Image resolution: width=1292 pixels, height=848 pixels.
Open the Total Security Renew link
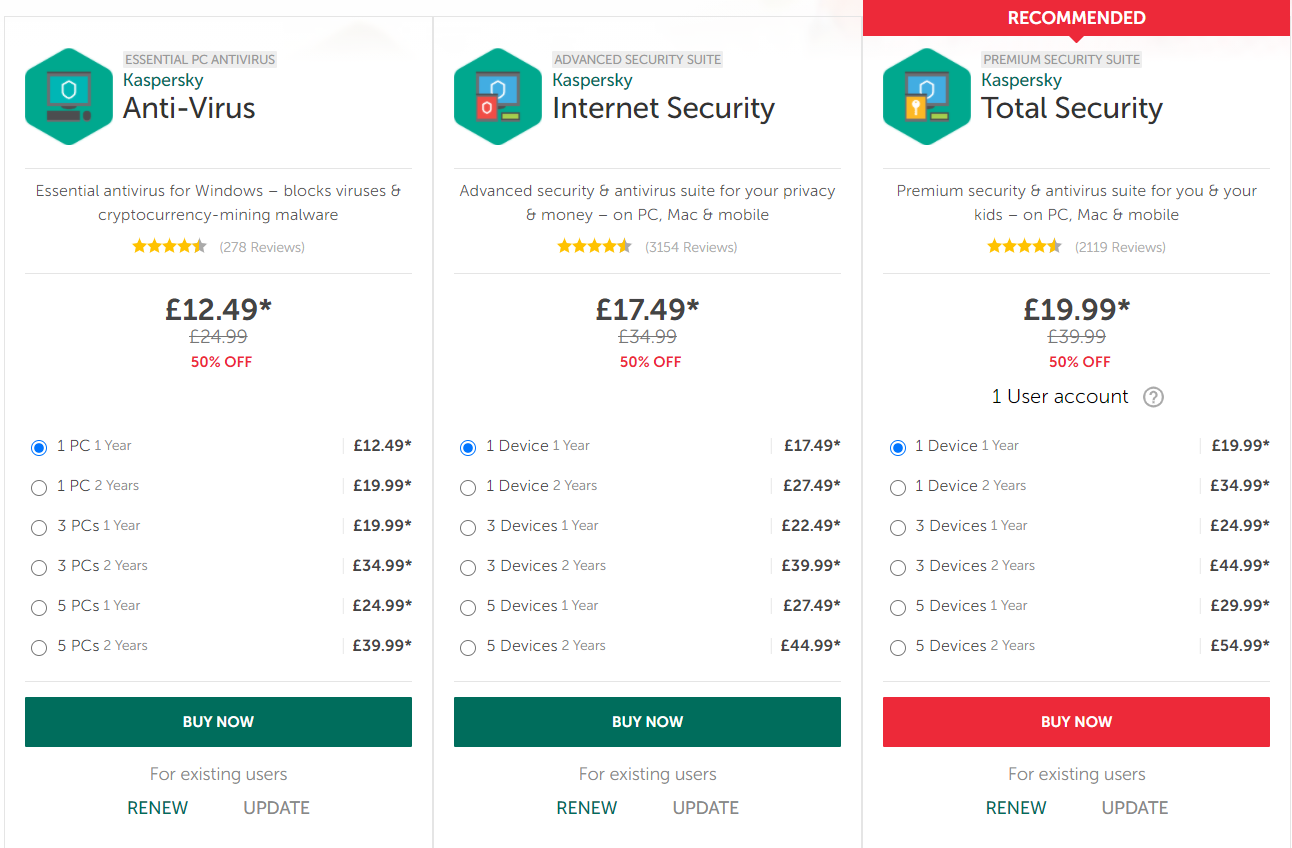click(x=1016, y=808)
